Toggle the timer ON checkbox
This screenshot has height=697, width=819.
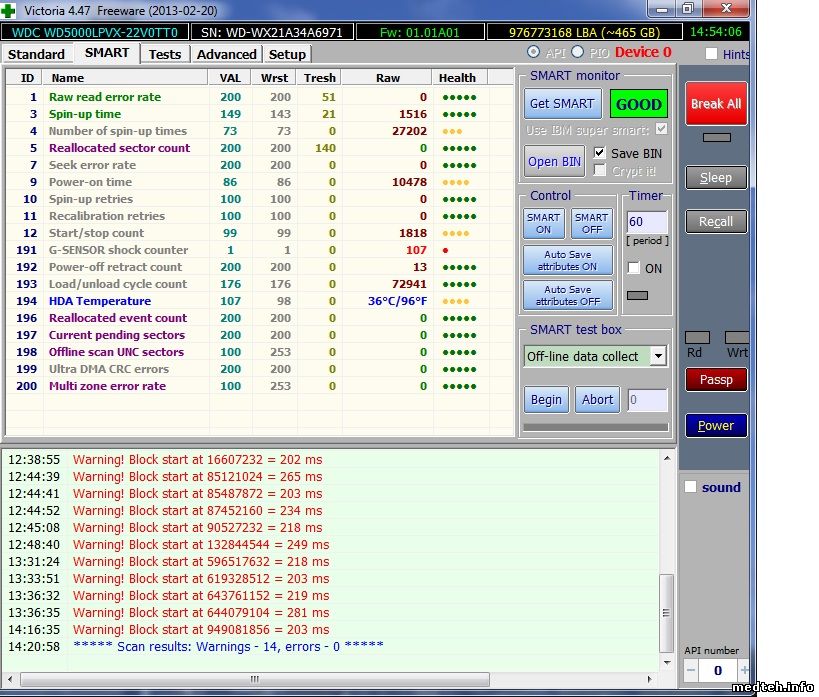pos(633,268)
